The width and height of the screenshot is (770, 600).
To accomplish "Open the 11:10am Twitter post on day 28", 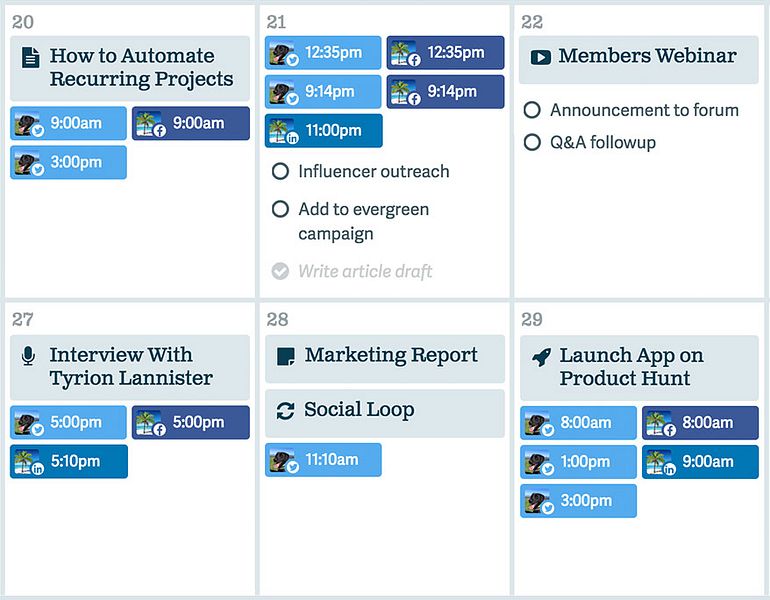I will (323, 460).
